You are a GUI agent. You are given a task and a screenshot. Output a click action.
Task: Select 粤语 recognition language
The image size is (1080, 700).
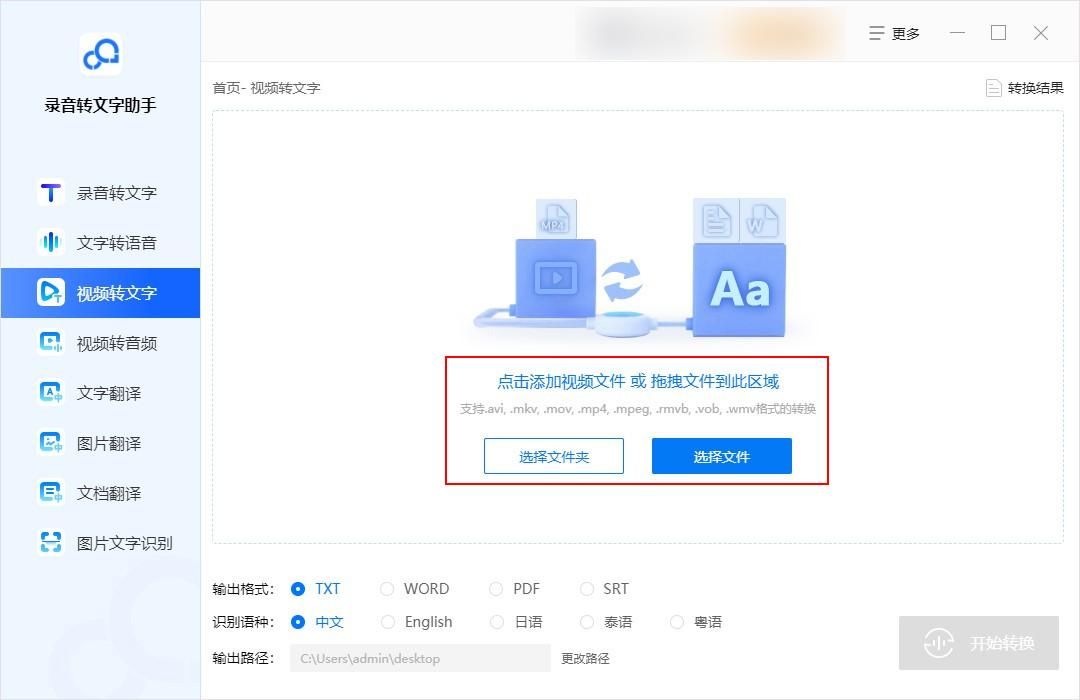(x=696, y=622)
